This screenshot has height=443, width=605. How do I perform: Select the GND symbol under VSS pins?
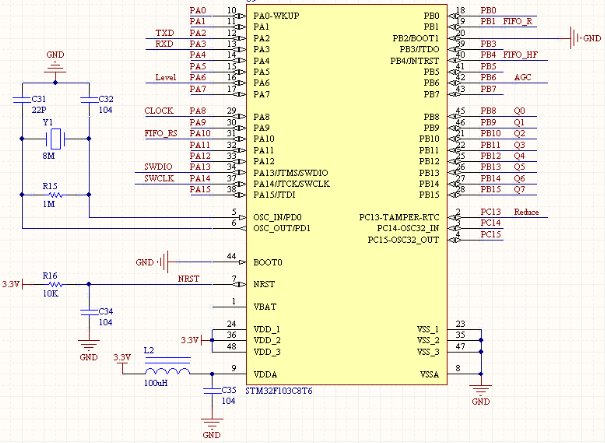481,389
